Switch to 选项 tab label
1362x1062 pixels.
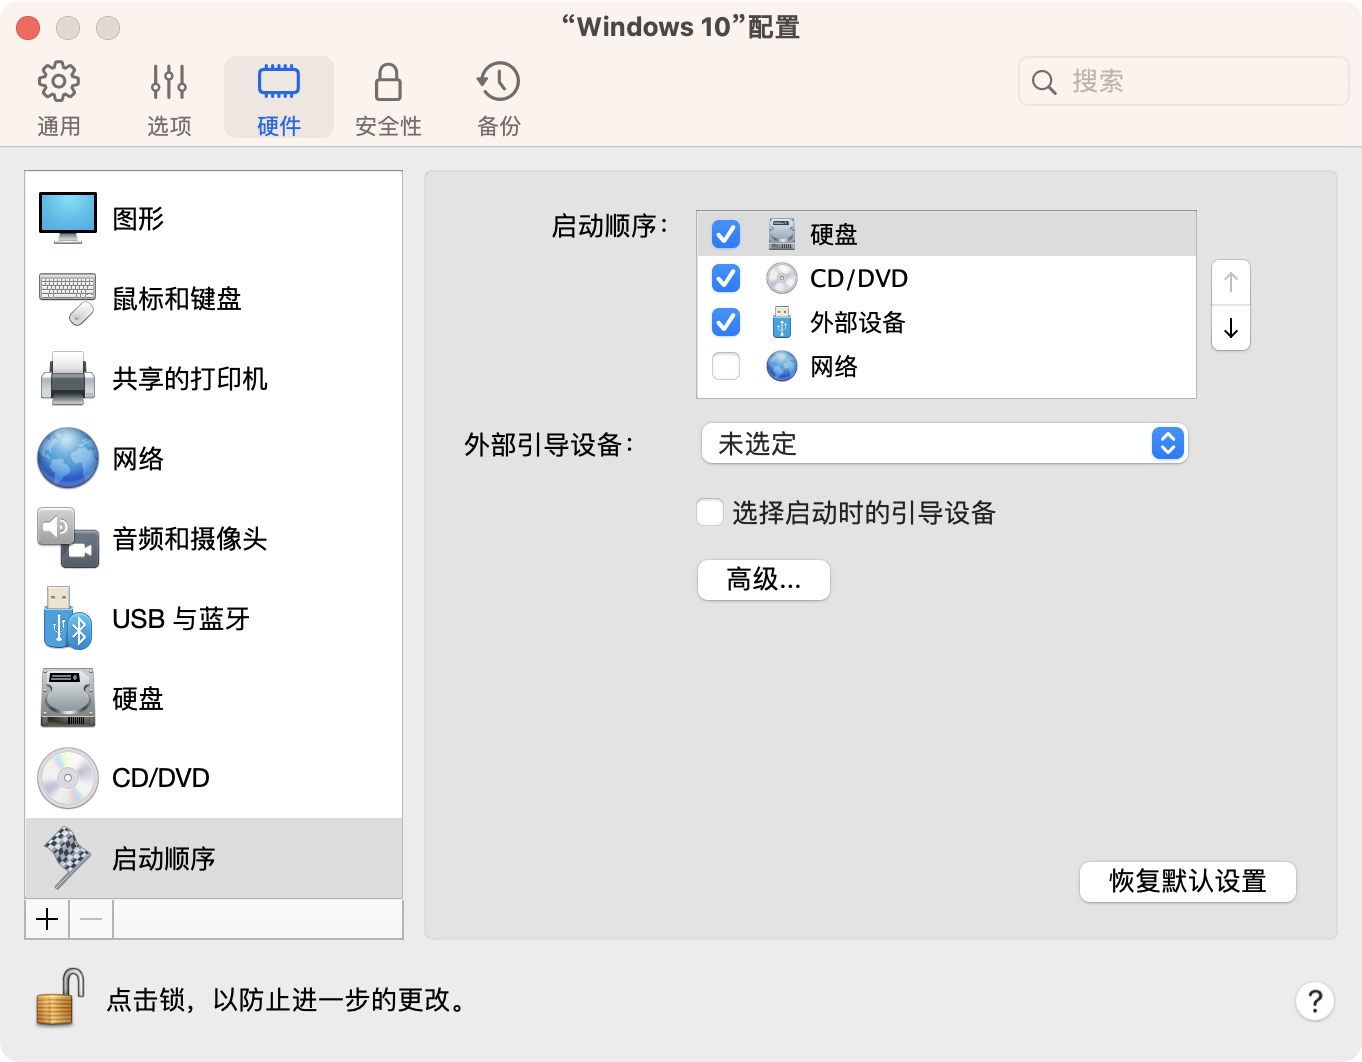(169, 126)
